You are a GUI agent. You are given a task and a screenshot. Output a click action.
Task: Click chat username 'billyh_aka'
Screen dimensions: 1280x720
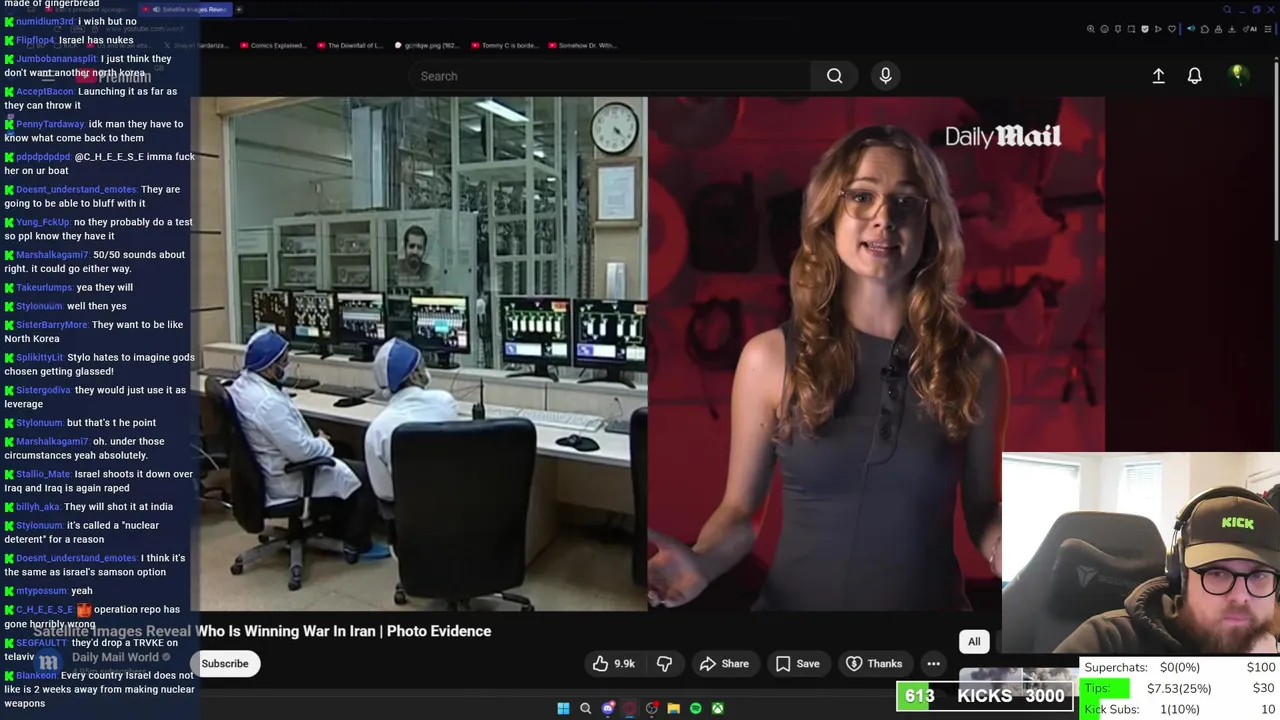pyautogui.click(x=38, y=507)
